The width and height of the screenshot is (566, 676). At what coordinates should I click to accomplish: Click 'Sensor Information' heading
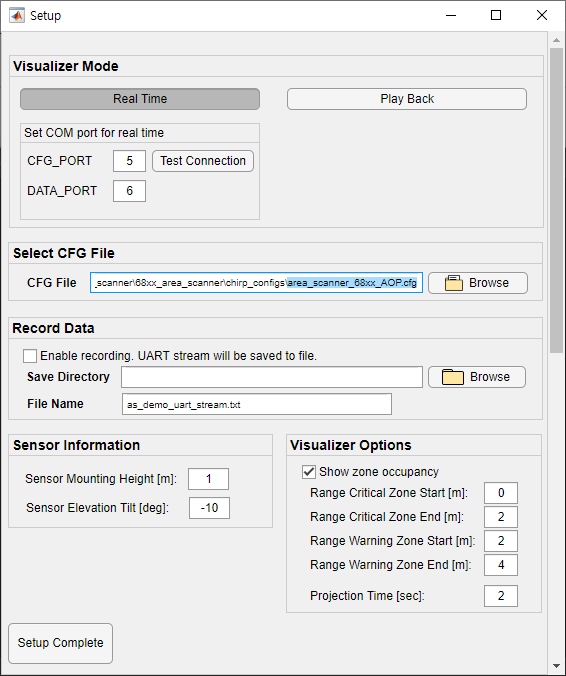pos(76,445)
